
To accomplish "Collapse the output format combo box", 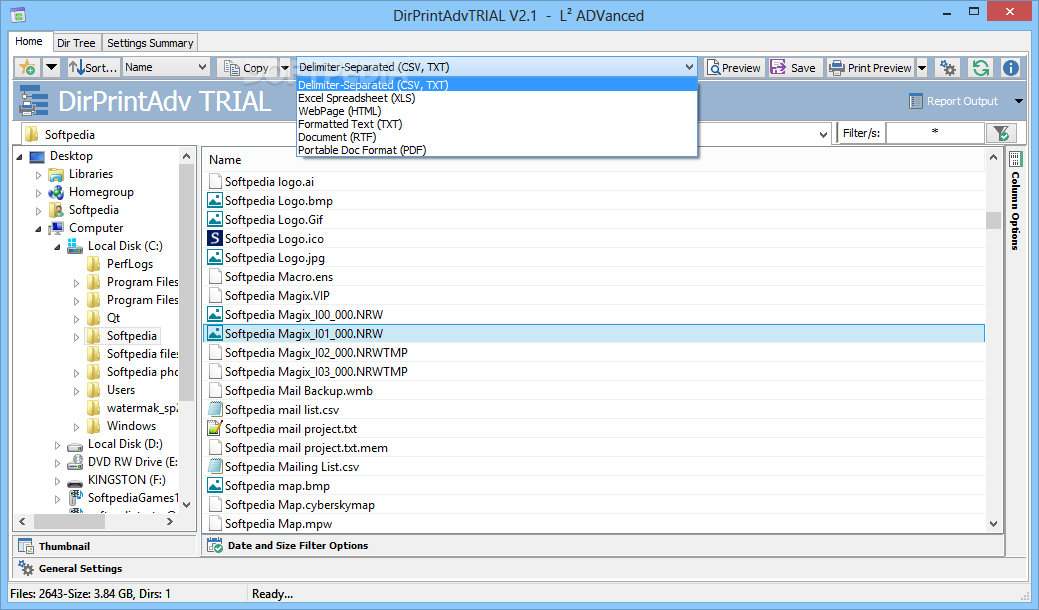I will pyautogui.click(x=689, y=67).
